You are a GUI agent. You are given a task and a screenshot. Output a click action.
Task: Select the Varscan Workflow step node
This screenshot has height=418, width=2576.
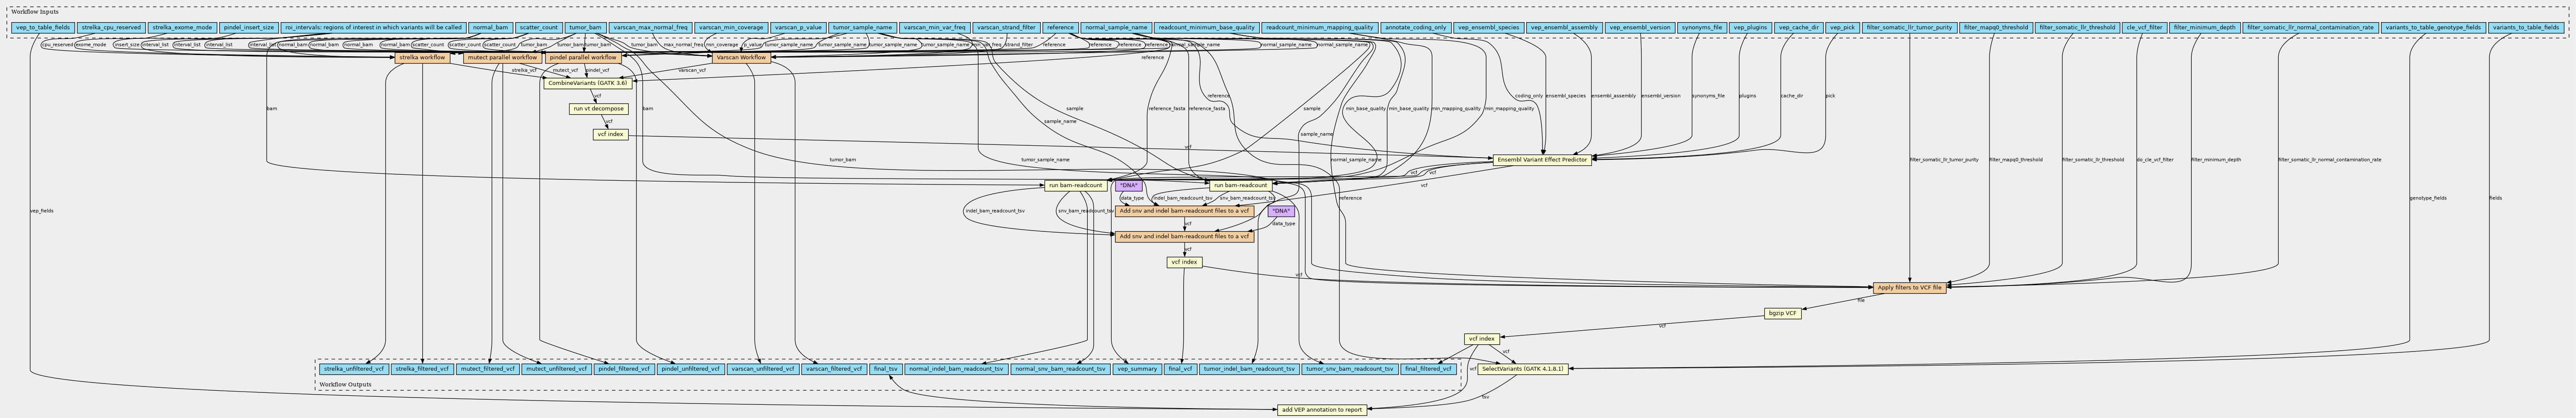coord(742,58)
